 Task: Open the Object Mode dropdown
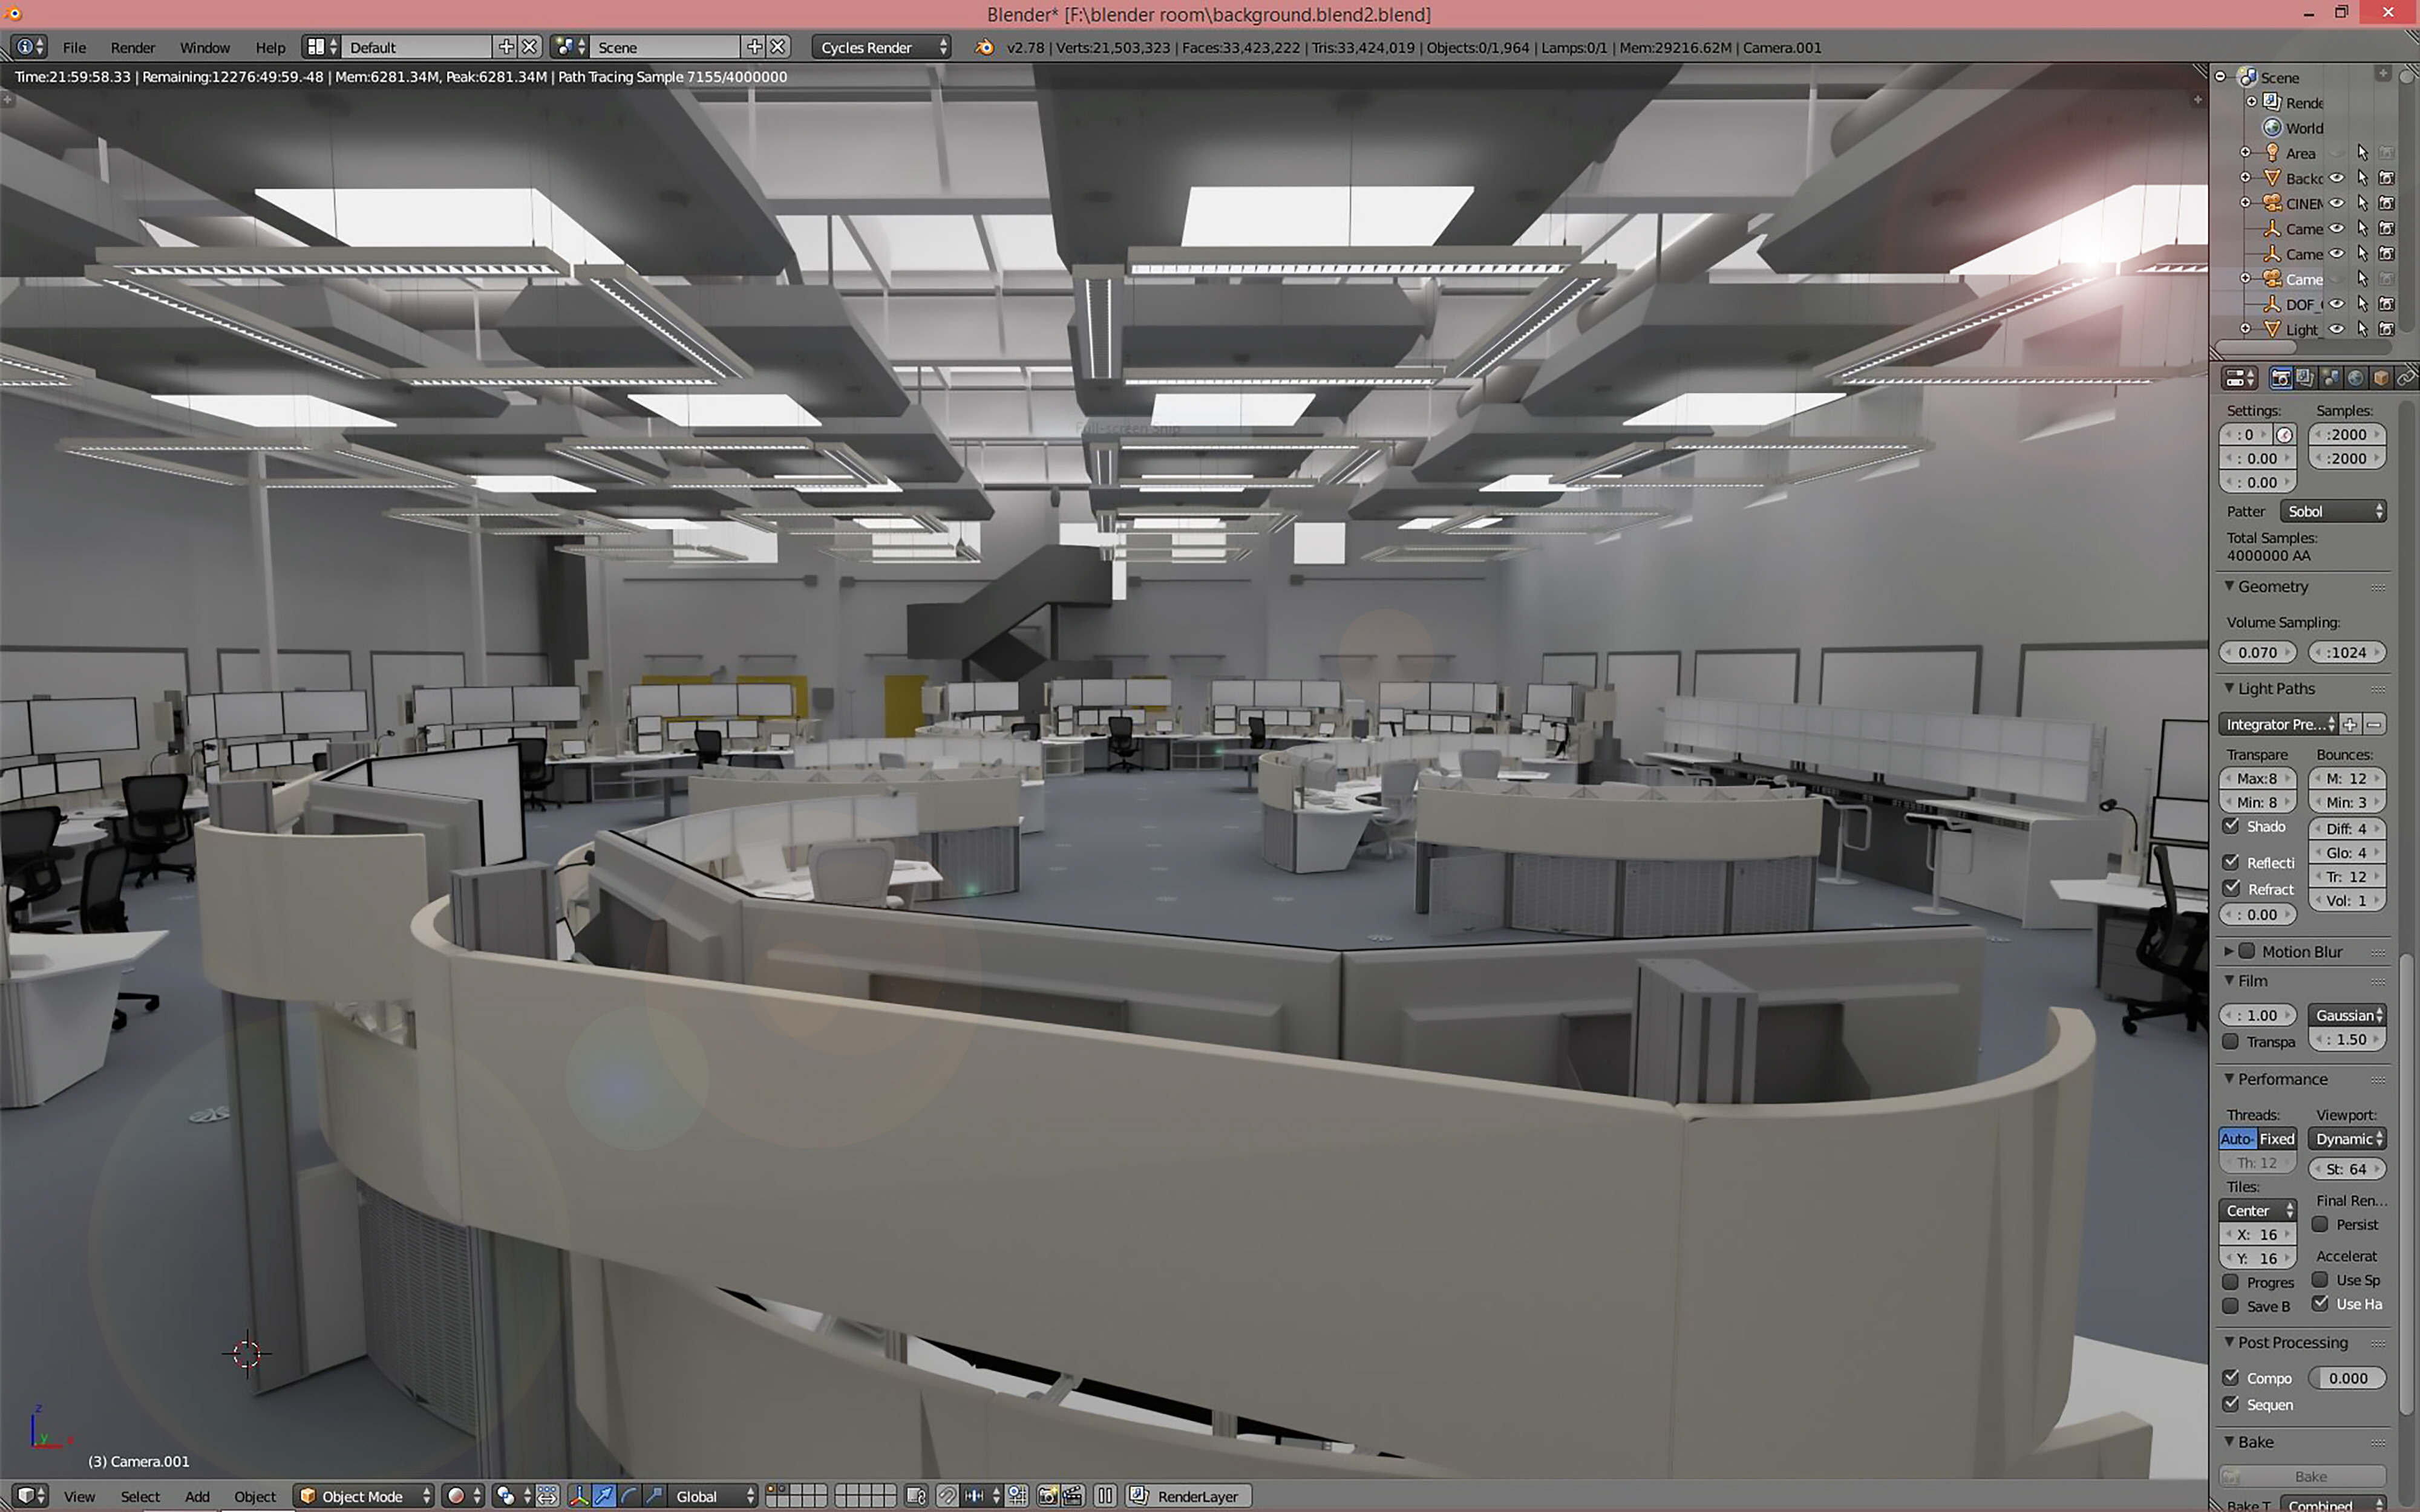pos(363,1495)
